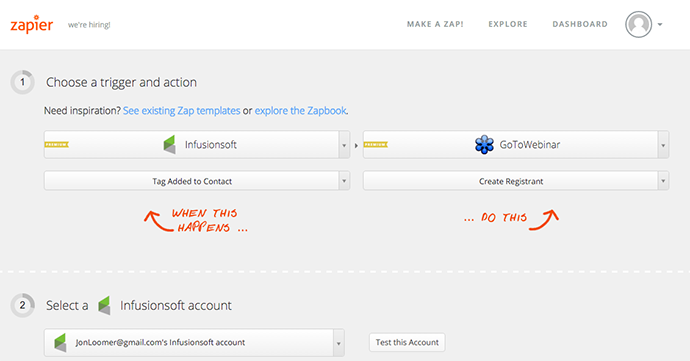Image resolution: width=690 pixels, height=361 pixels.
Task: Open the Infusionsoft trigger app dropdown arrow
Action: 344,145
